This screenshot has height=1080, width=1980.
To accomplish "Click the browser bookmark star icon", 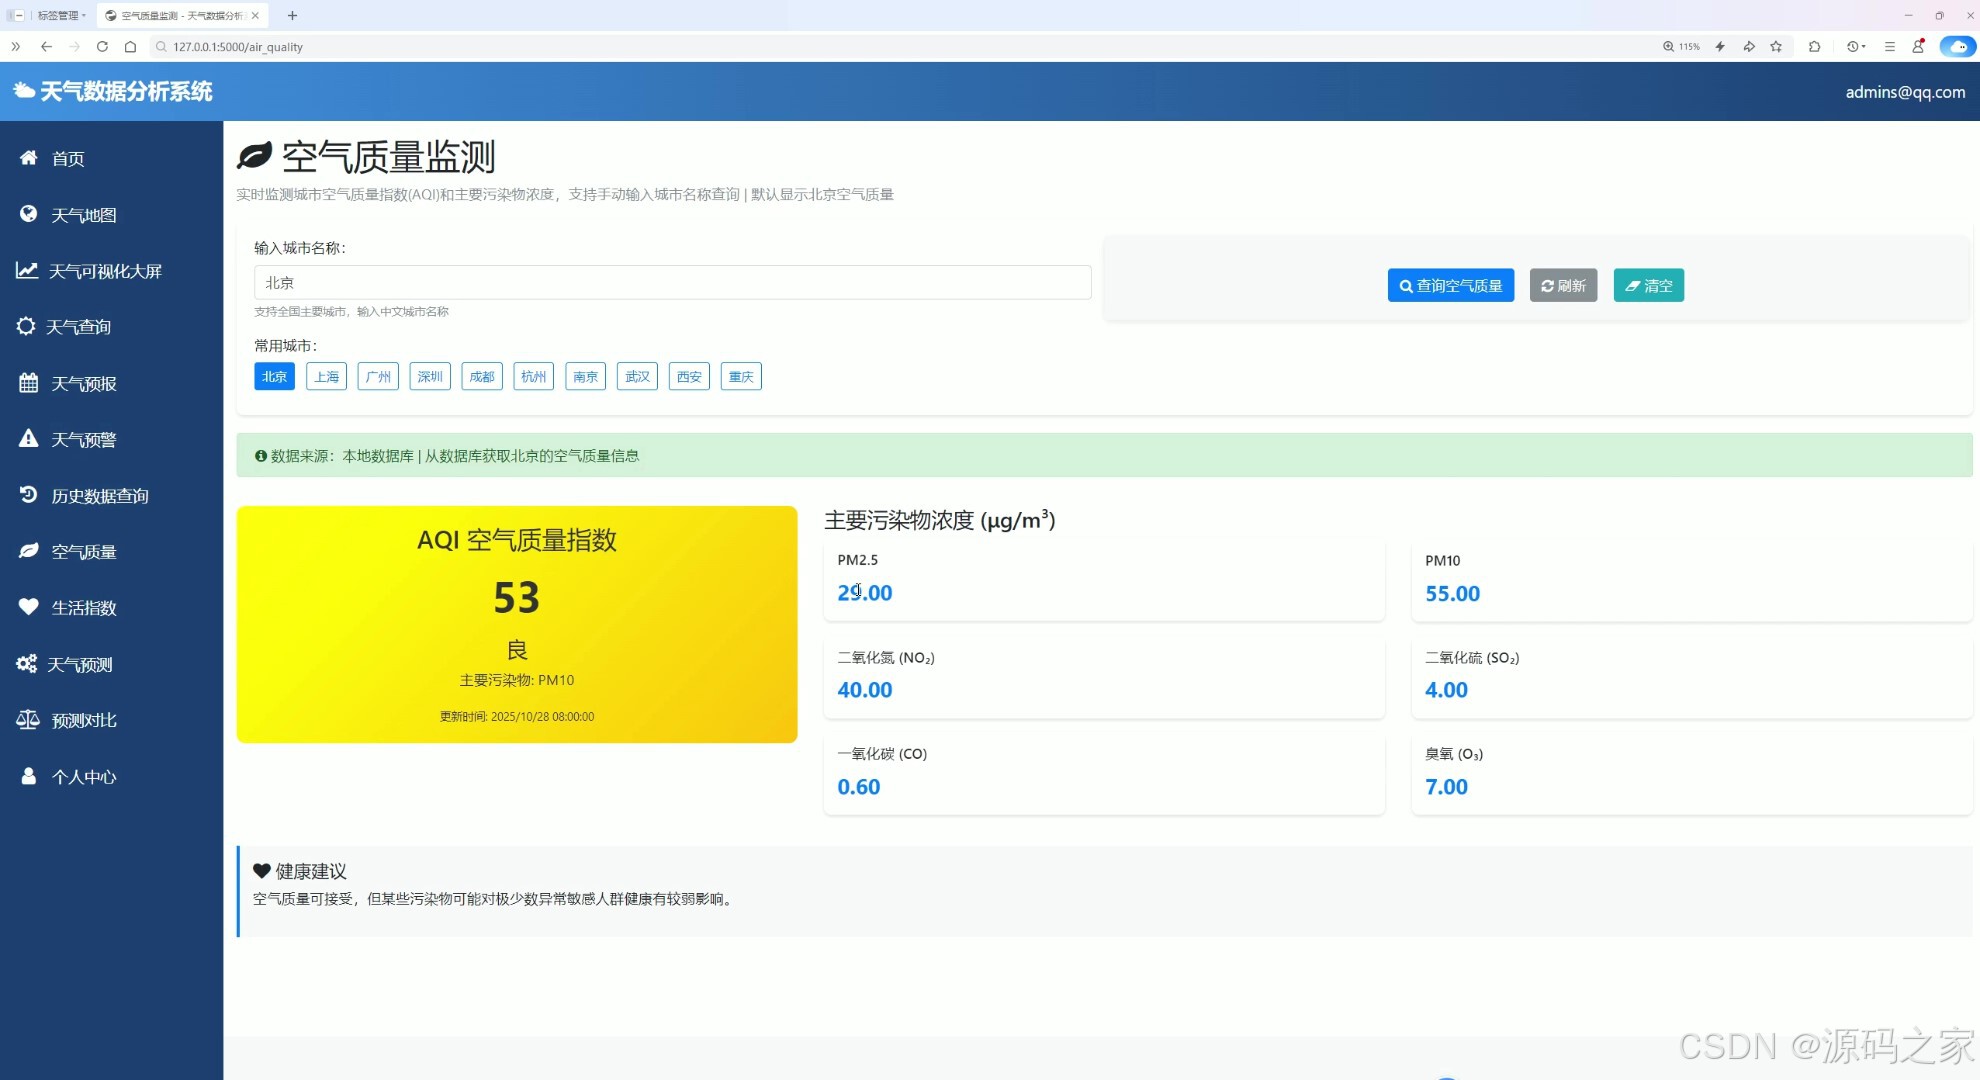I will coord(1776,46).
